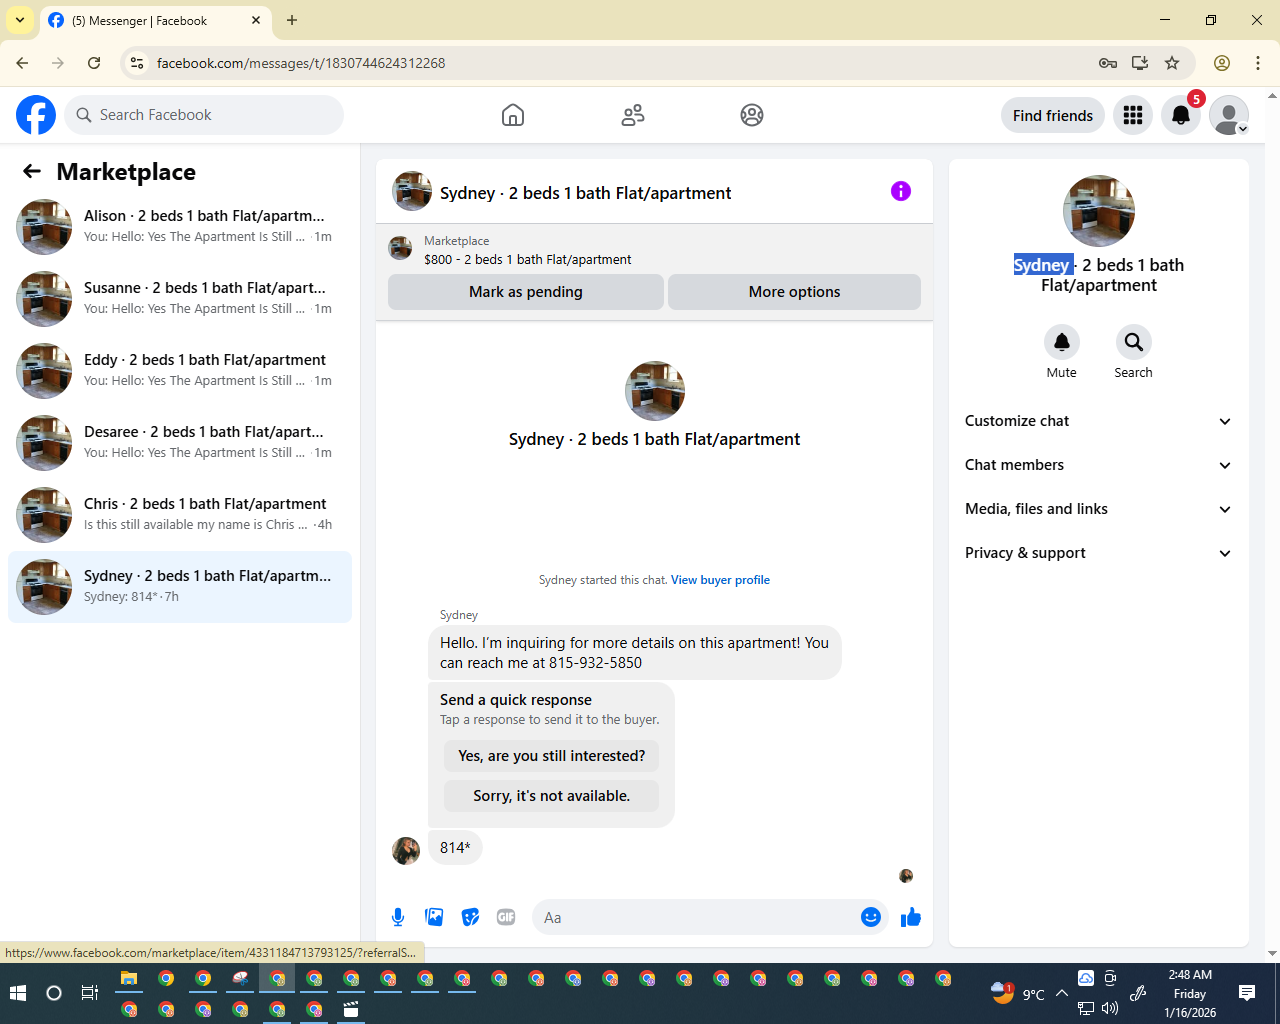
Task: Mark the listing as pending
Action: (526, 292)
